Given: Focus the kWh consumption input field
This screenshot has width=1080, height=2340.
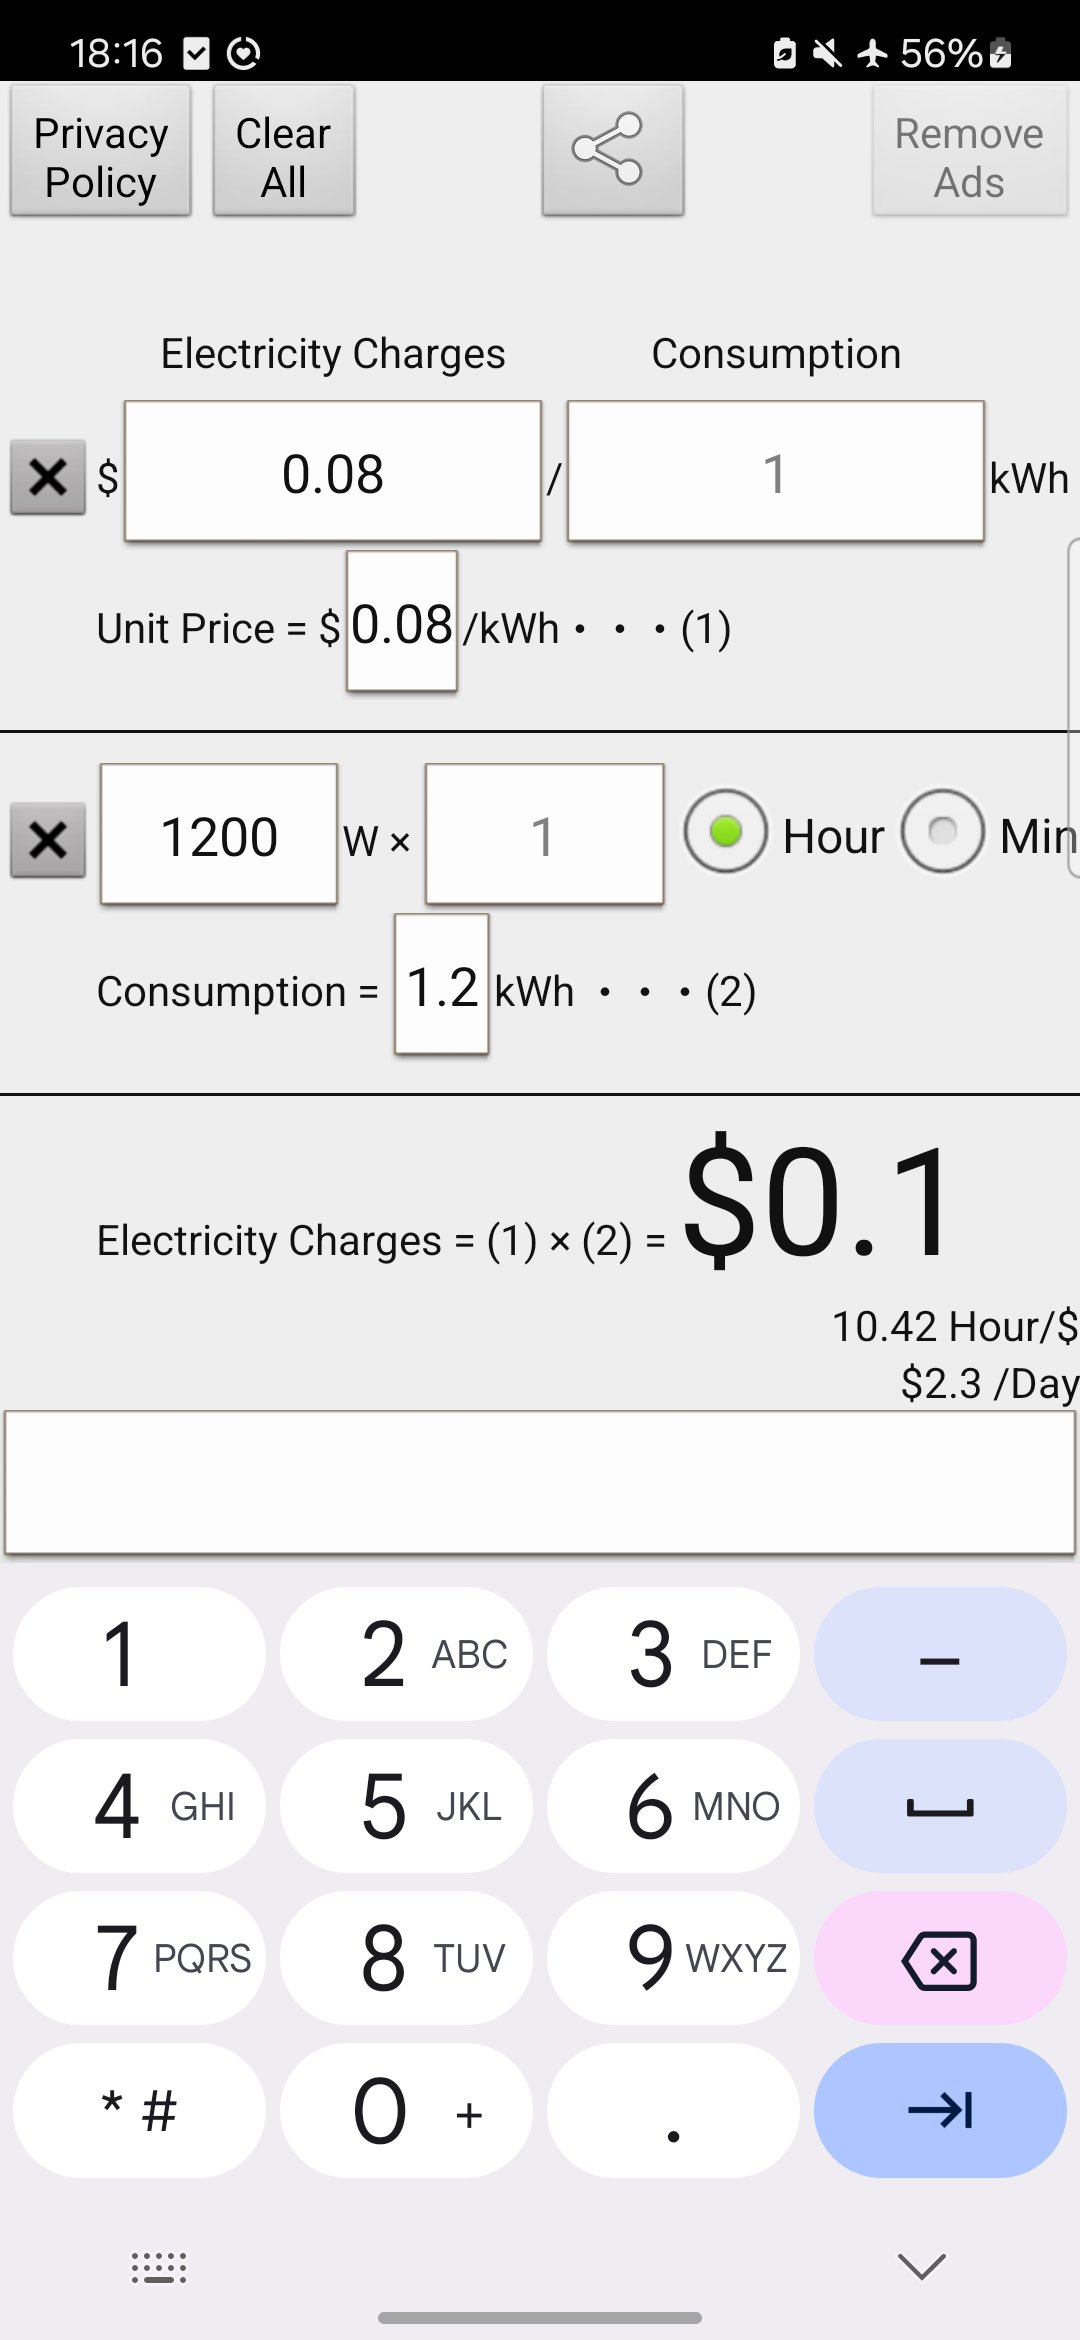Looking at the screenshot, I should [x=775, y=472].
